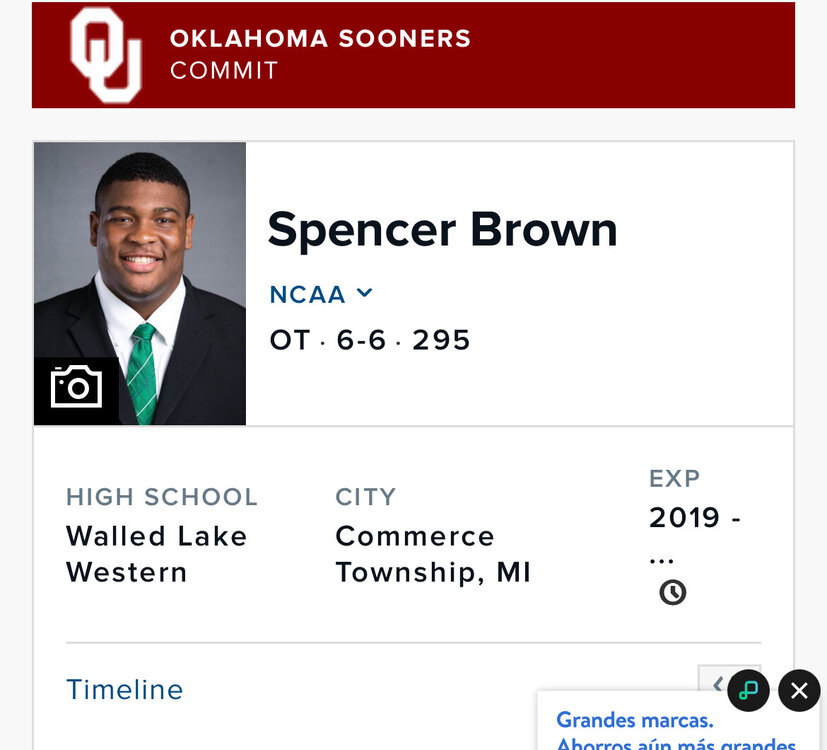Click the Oklahoma Sooners OU logo
The width and height of the screenshot is (827, 750).
[106, 55]
